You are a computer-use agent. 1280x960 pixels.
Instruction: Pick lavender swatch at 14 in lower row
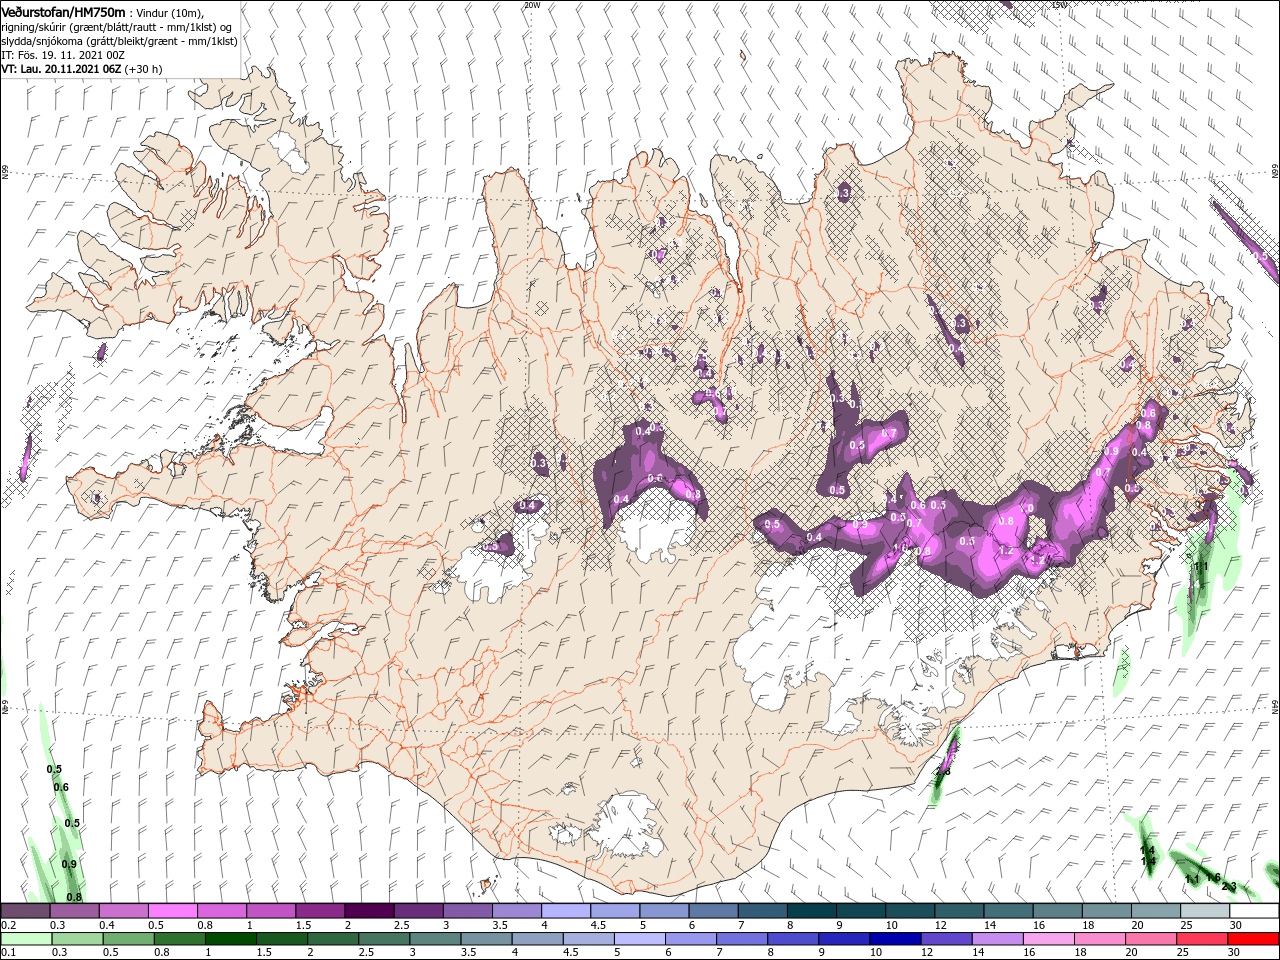click(x=998, y=938)
